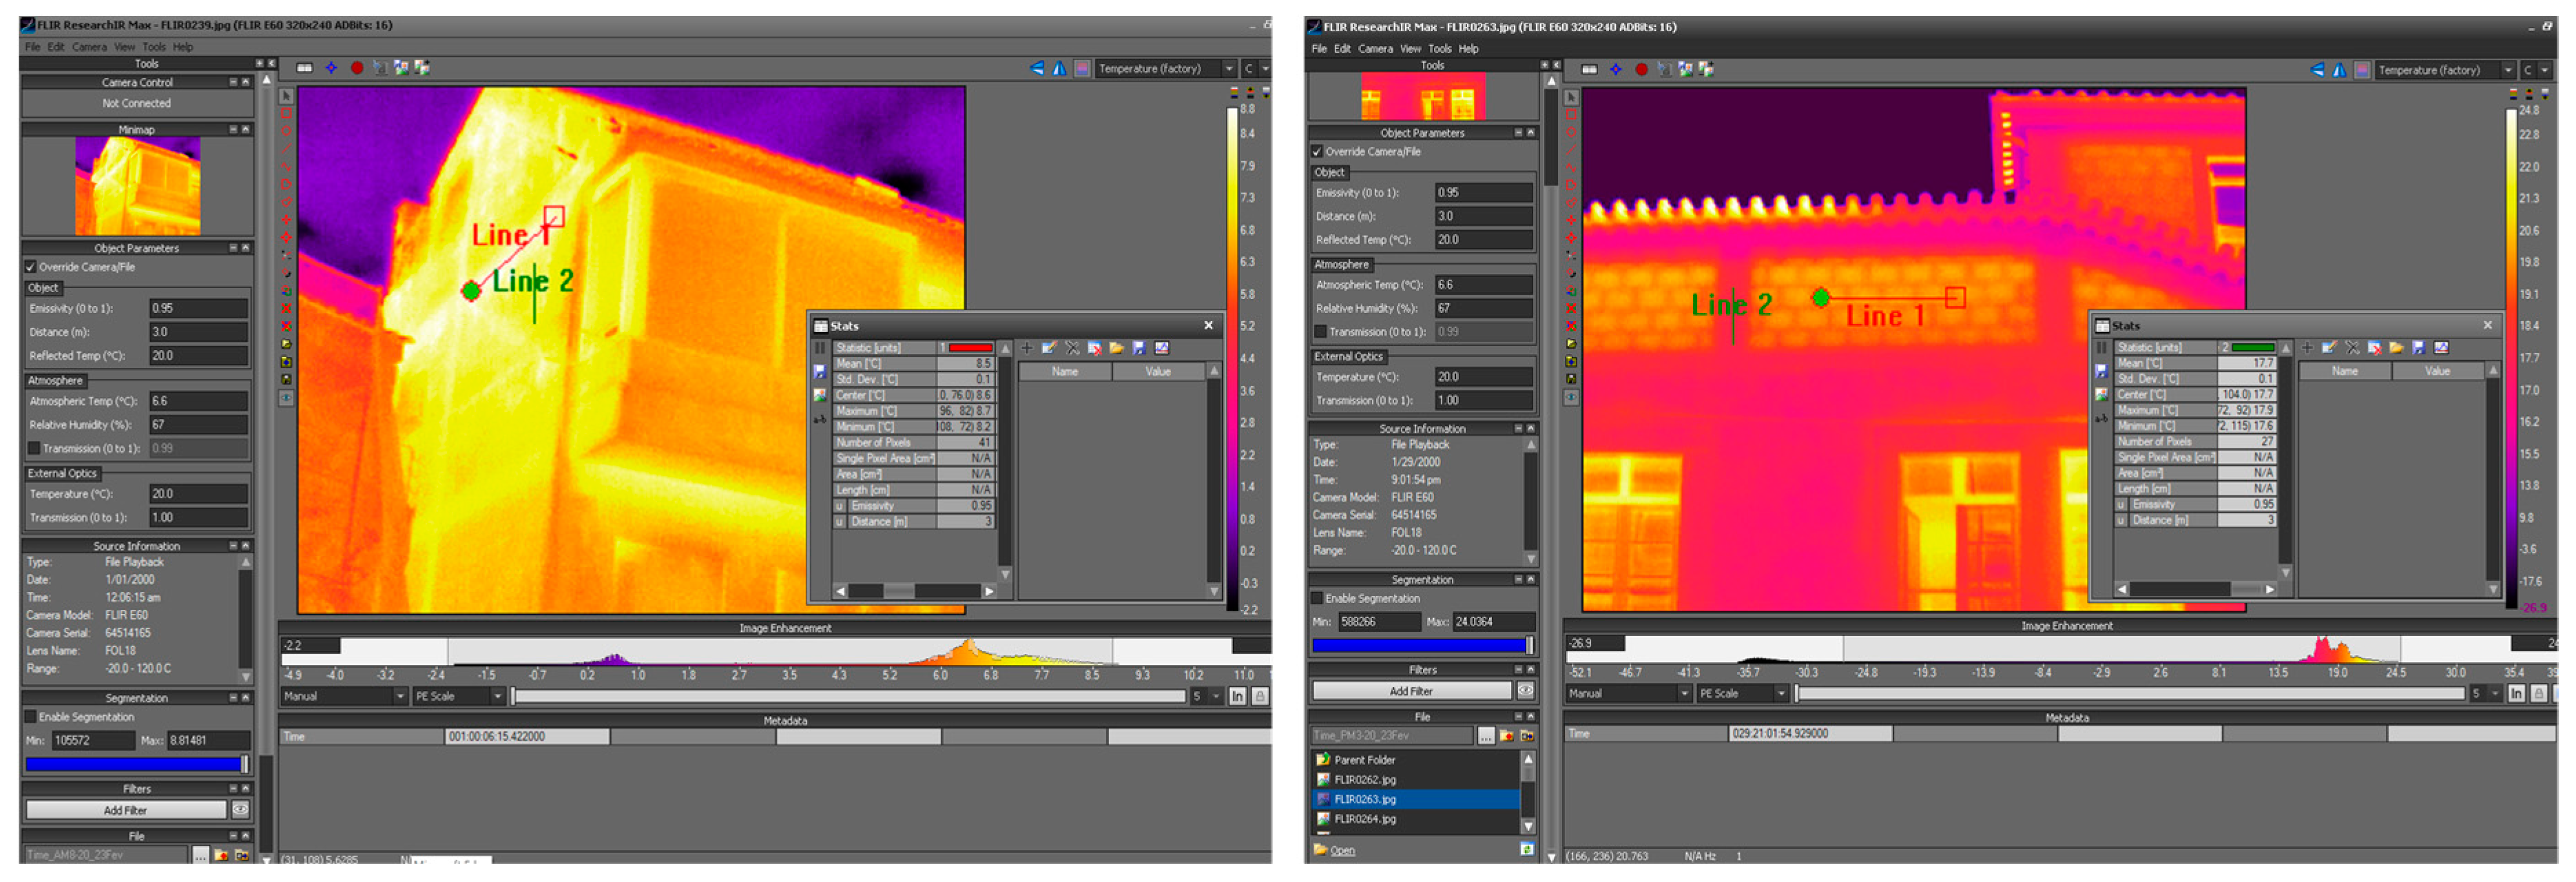2576x882 pixels.
Task: Click Add Filter button in FLIR0239 window
Action: (125, 810)
